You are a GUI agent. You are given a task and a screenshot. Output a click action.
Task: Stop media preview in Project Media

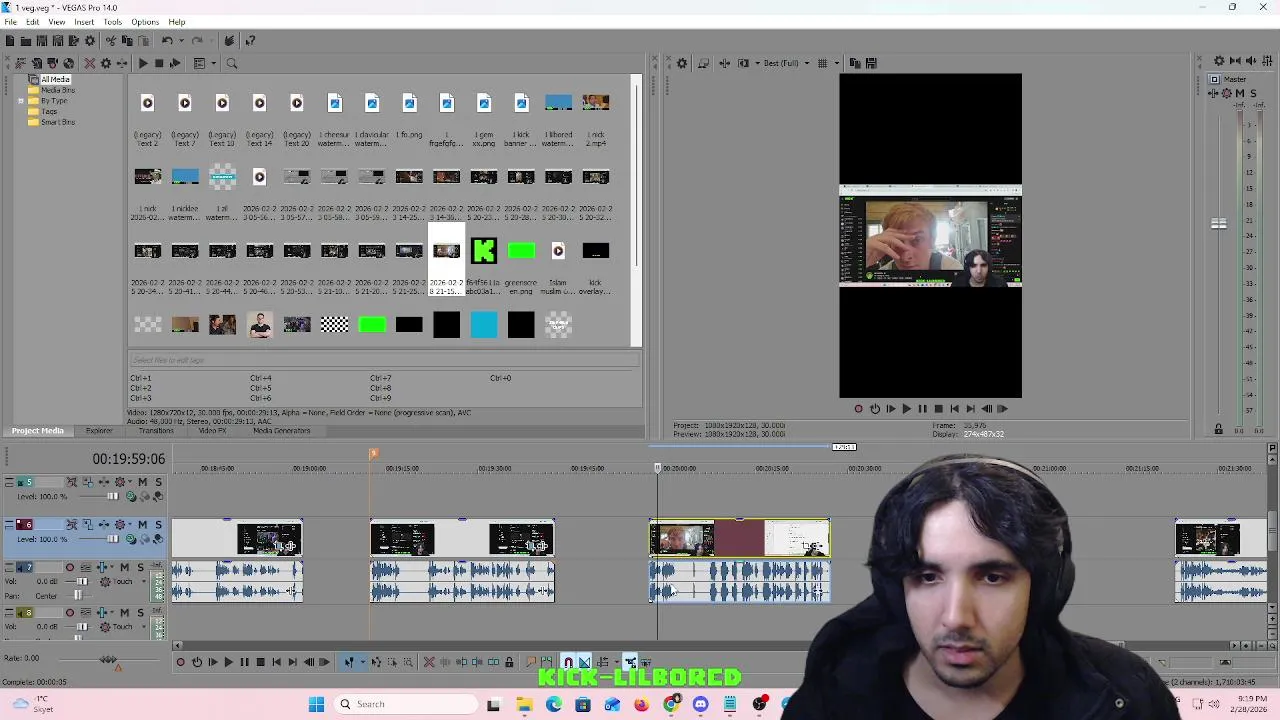[x=159, y=63]
